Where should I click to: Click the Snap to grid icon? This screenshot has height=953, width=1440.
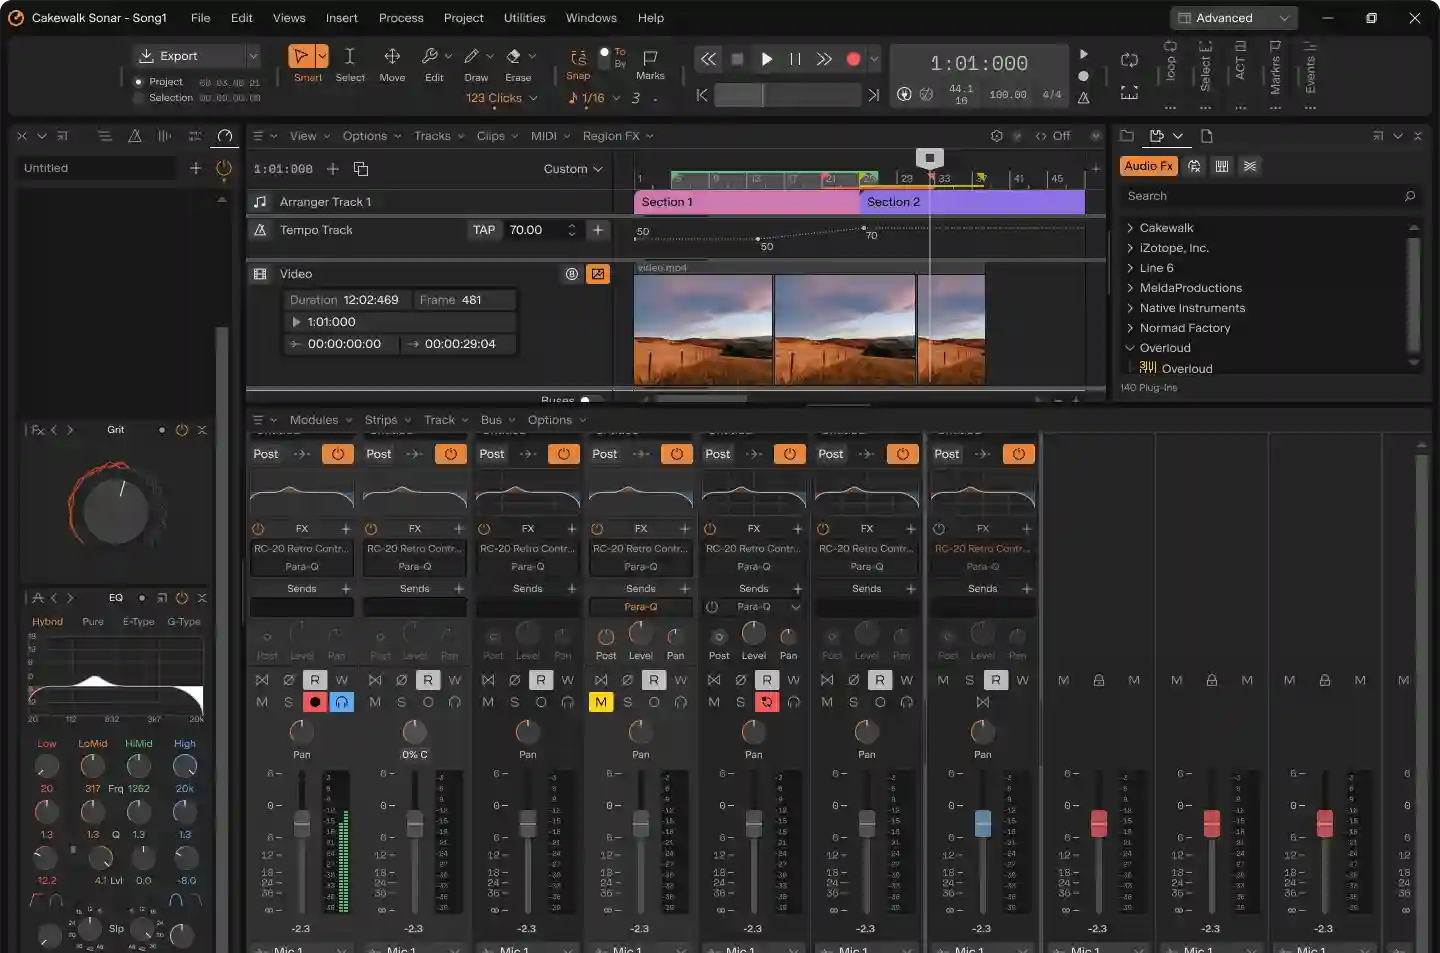click(578, 57)
